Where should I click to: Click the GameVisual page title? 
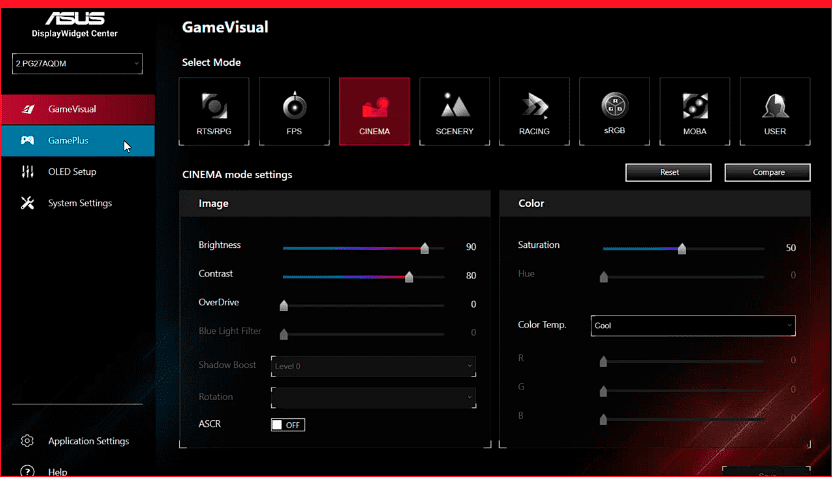click(x=225, y=28)
